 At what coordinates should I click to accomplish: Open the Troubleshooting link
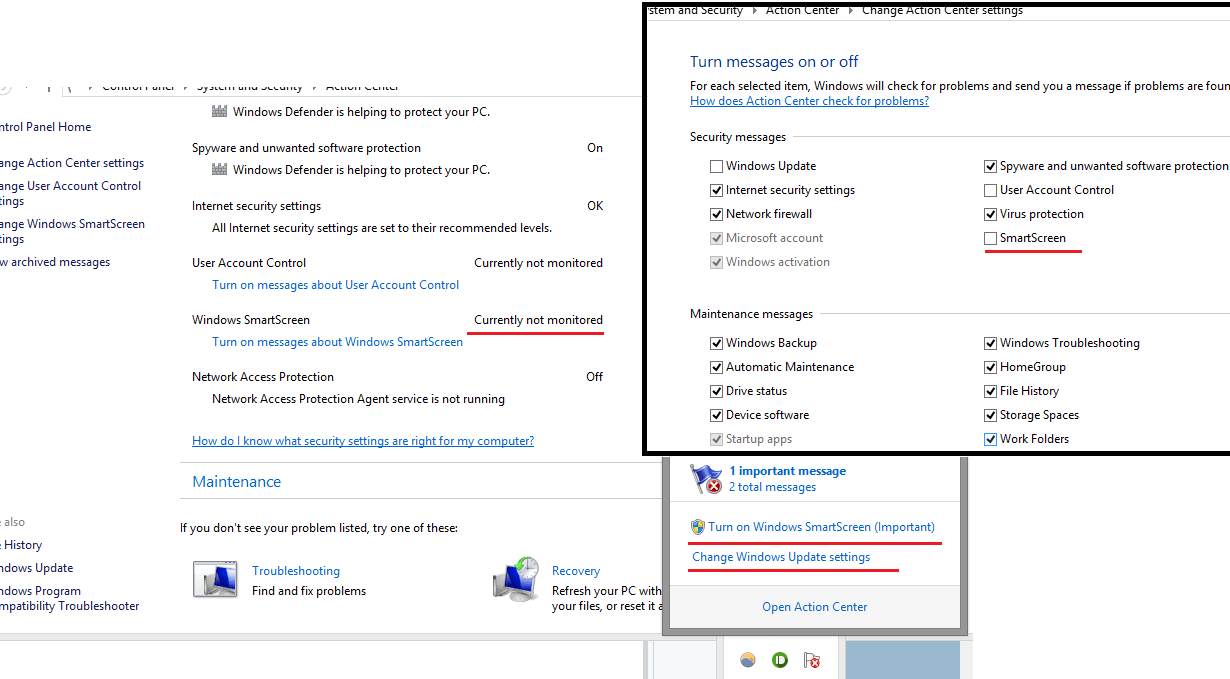(x=296, y=571)
